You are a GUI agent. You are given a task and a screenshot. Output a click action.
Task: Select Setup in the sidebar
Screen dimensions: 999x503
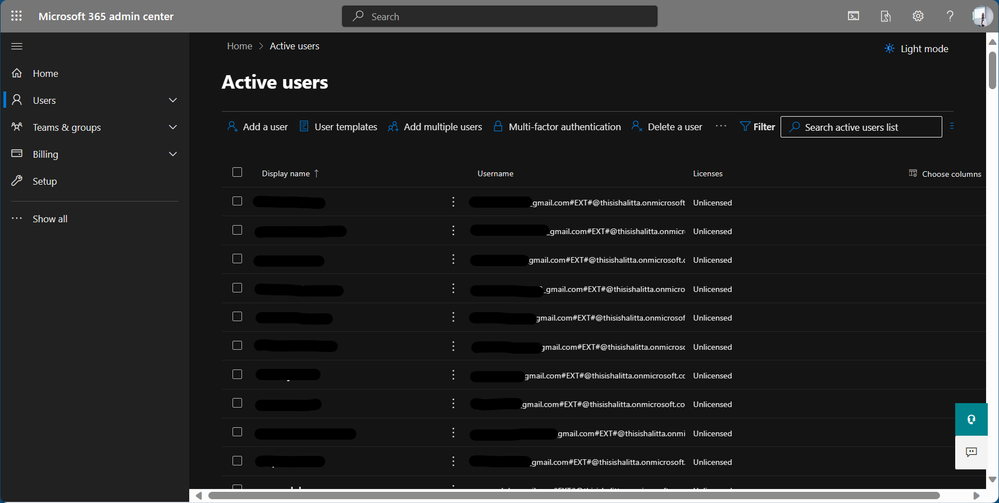pos(45,181)
